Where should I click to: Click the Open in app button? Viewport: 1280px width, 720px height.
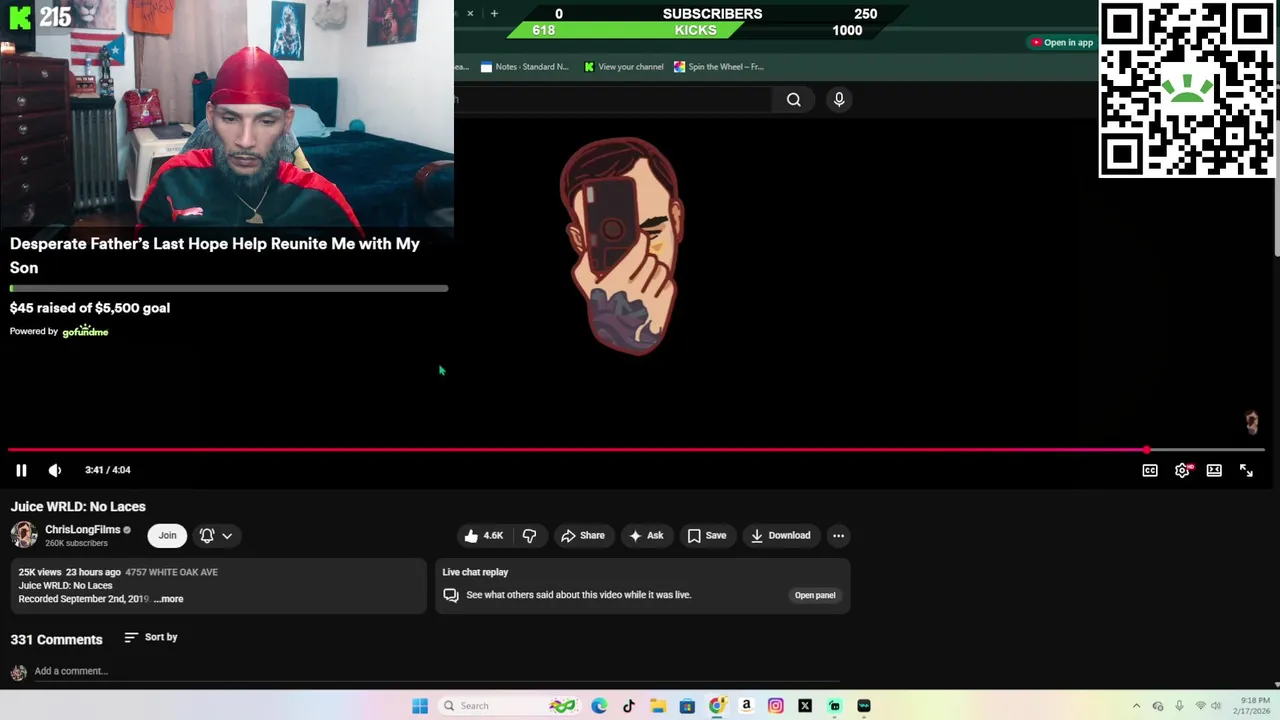pos(1062,42)
